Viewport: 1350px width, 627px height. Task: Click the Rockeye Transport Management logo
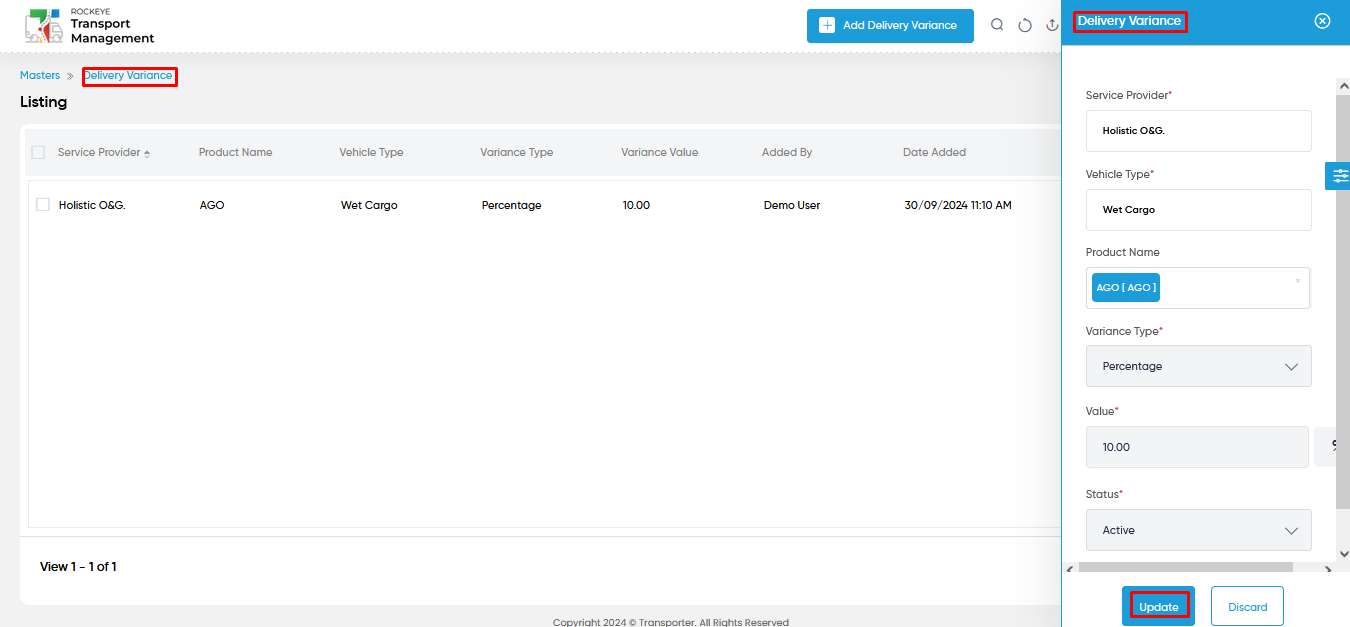pos(89,26)
